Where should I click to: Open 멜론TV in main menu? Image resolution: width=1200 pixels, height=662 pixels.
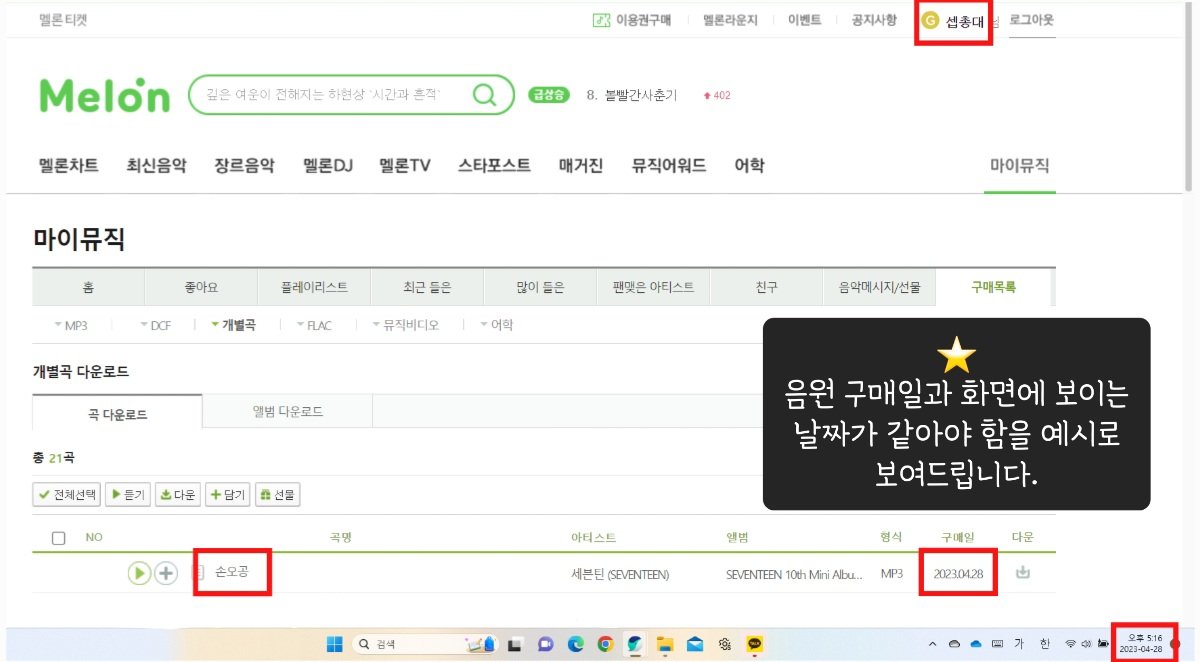[405, 166]
